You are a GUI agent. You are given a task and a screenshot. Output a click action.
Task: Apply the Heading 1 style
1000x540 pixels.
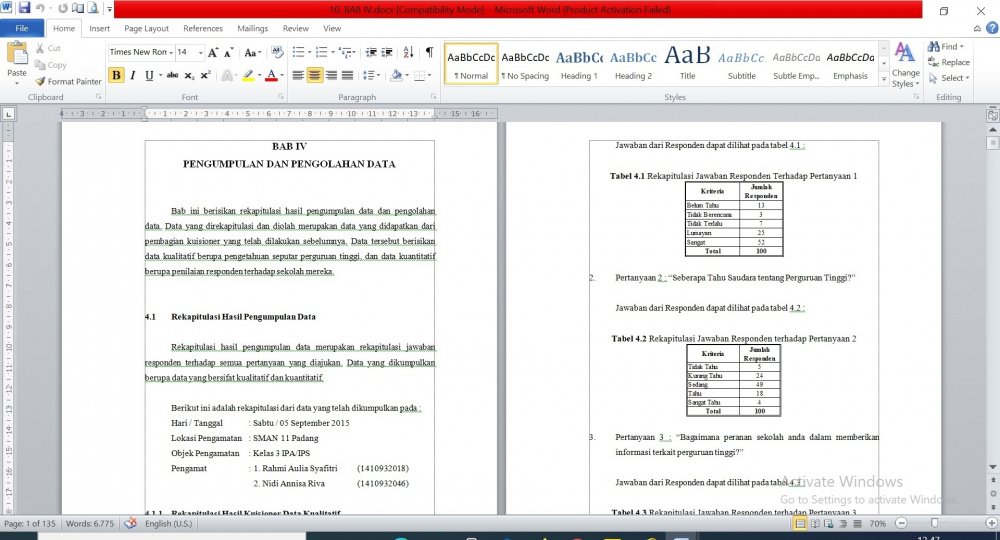[579, 65]
